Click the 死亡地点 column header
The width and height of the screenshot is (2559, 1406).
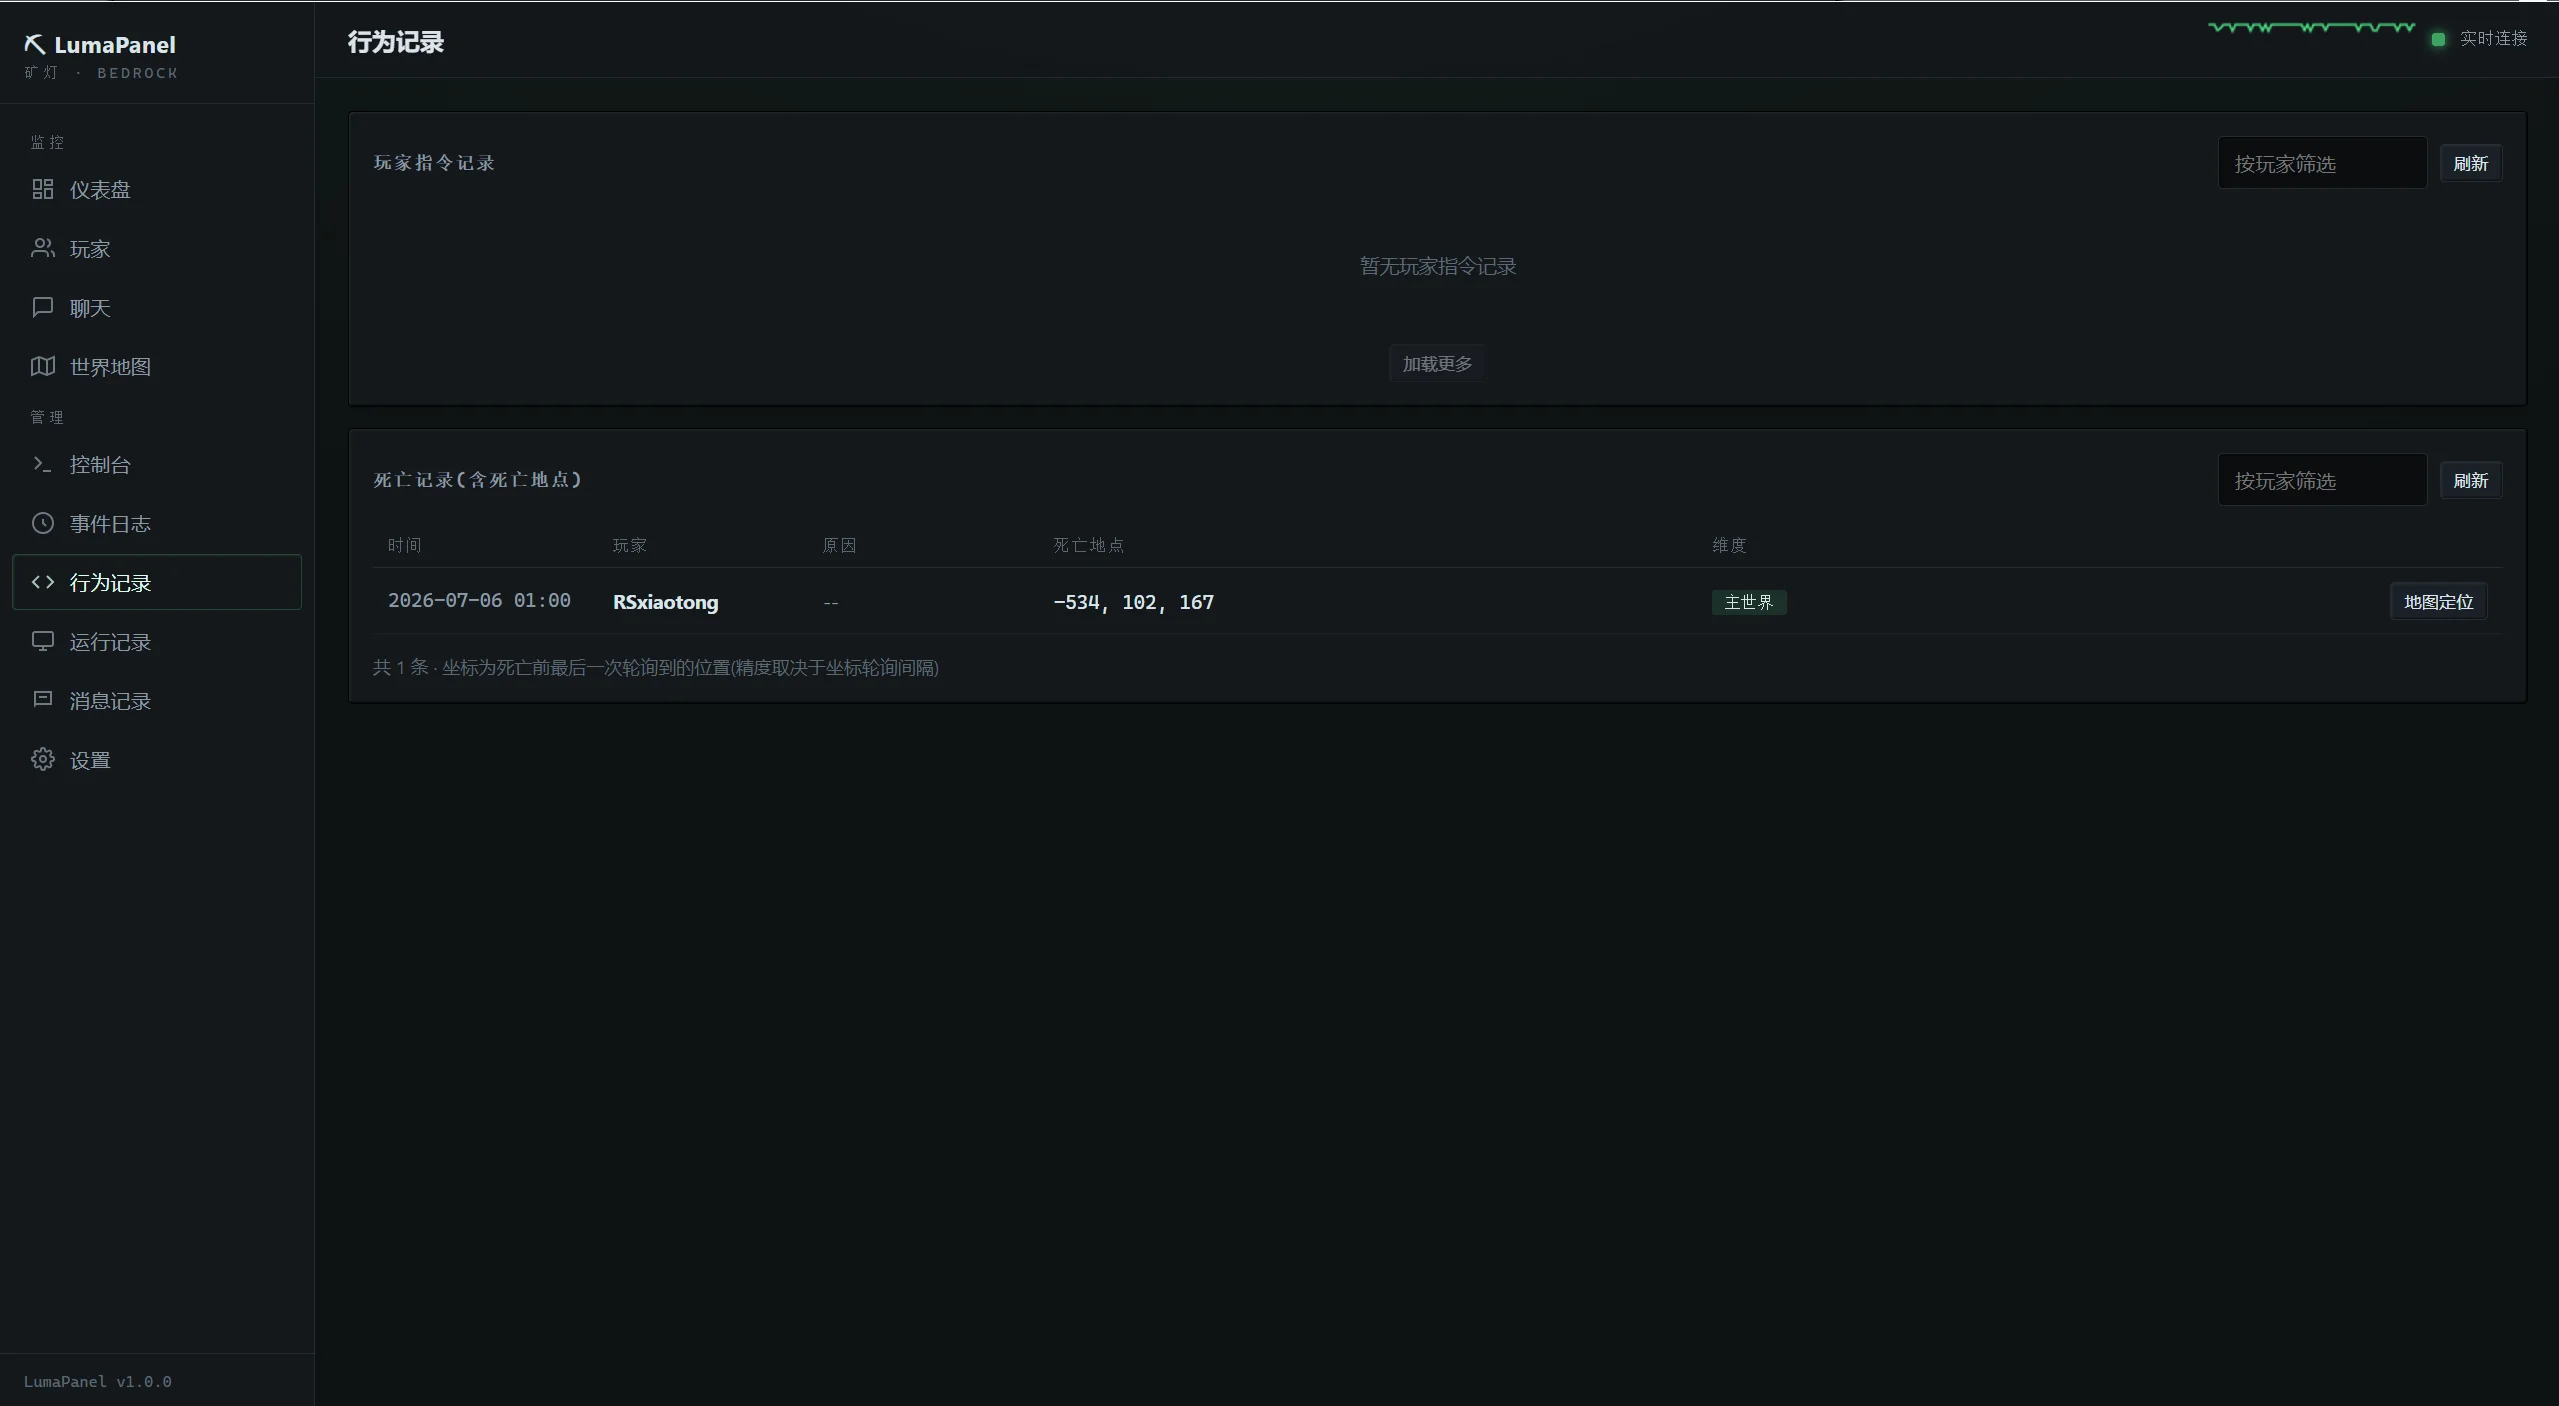coord(1088,545)
